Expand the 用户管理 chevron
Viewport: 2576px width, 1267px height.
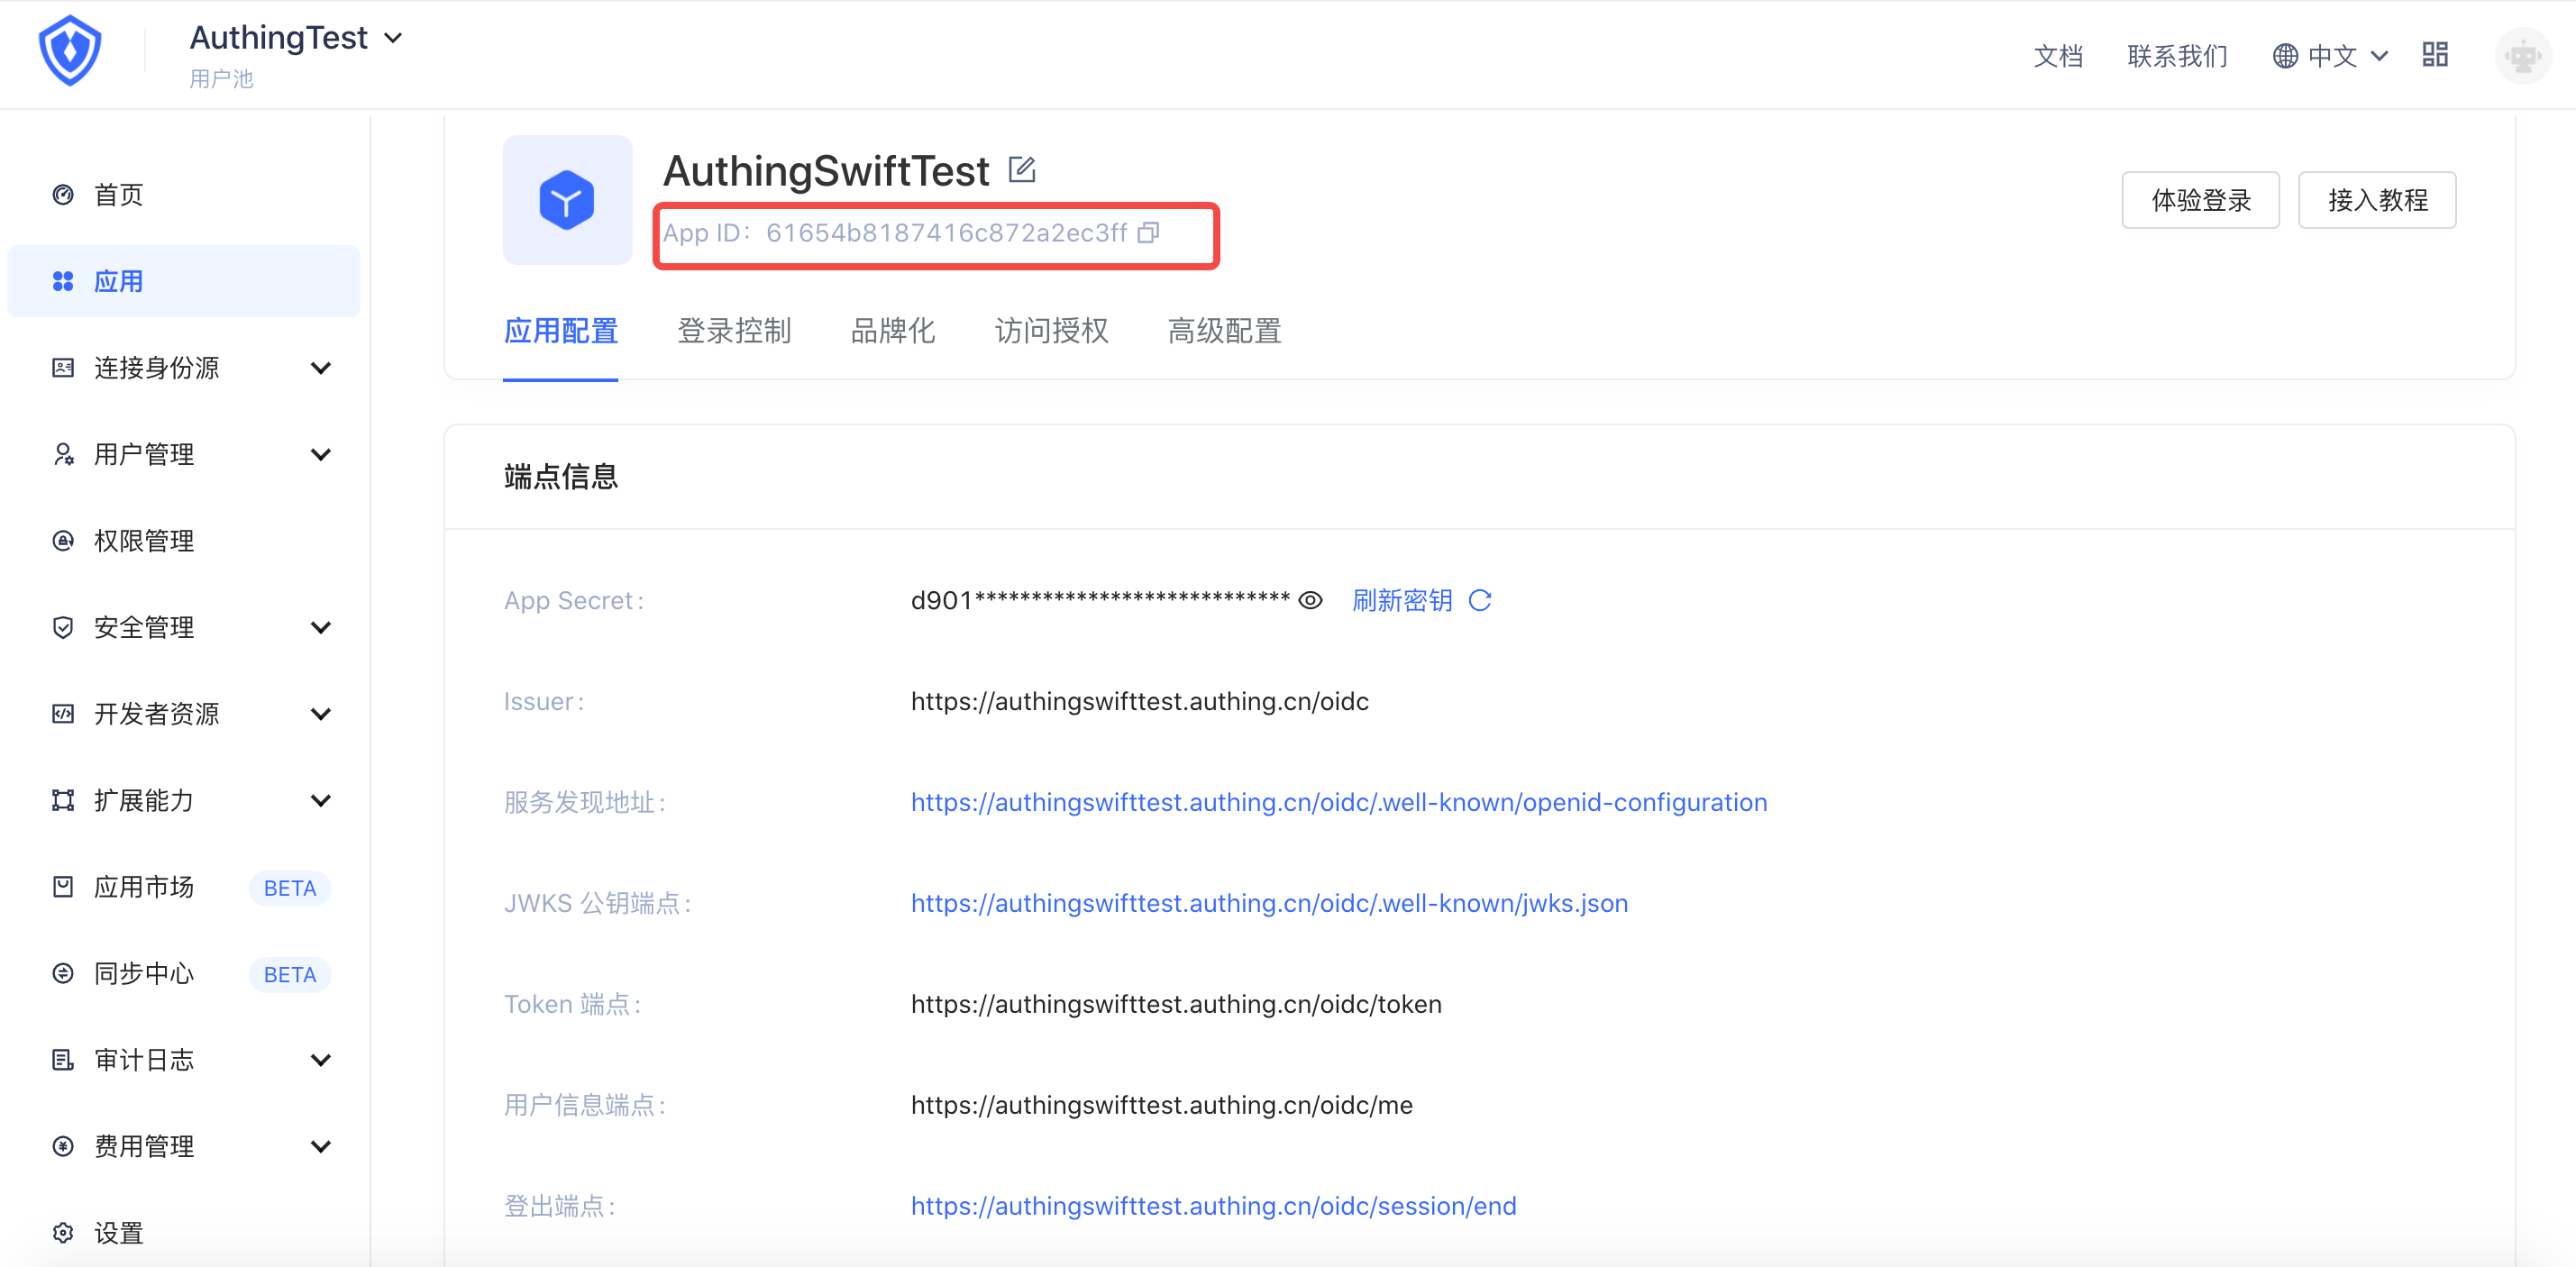click(321, 454)
